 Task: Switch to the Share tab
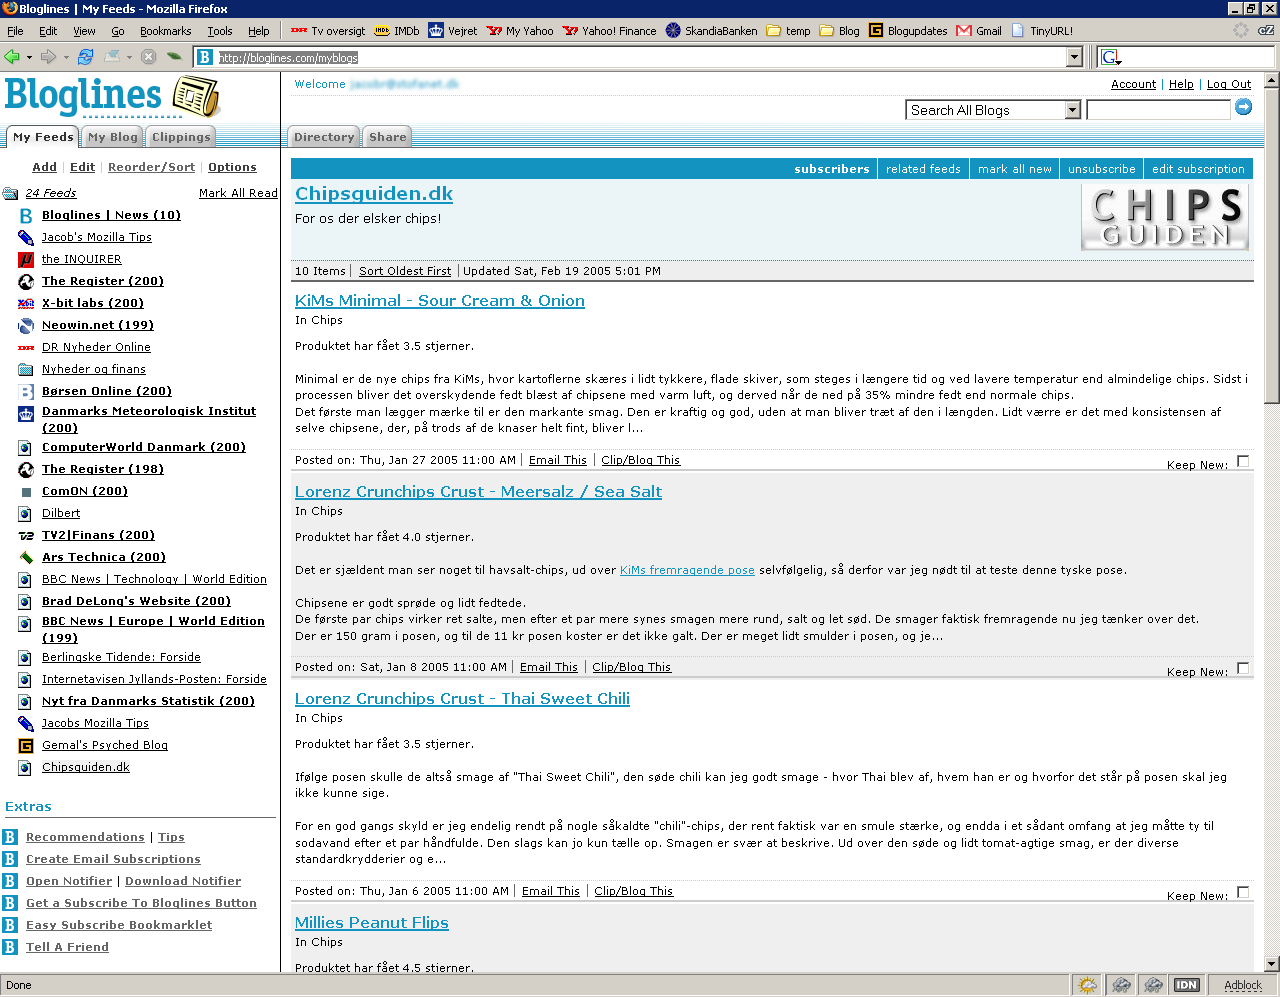tap(388, 137)
